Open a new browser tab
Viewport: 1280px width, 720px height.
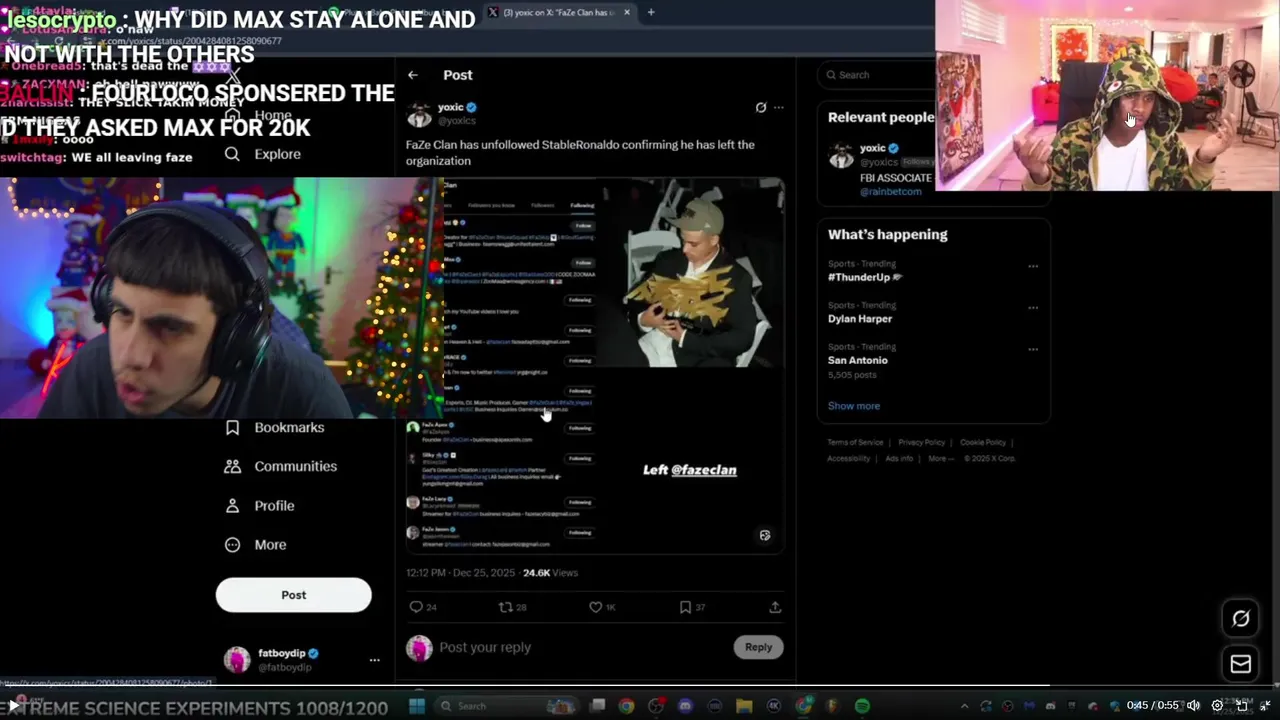pos(651,12)
